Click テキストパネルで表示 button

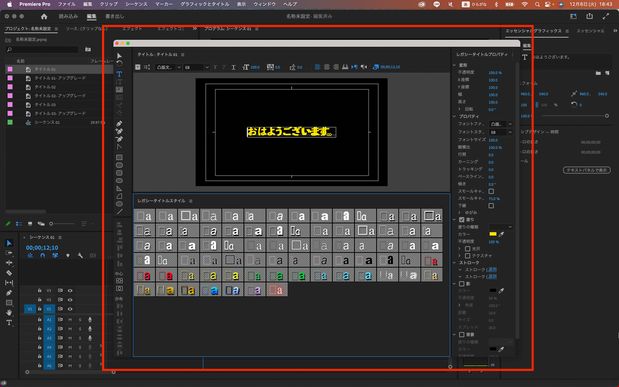(586, 170)
